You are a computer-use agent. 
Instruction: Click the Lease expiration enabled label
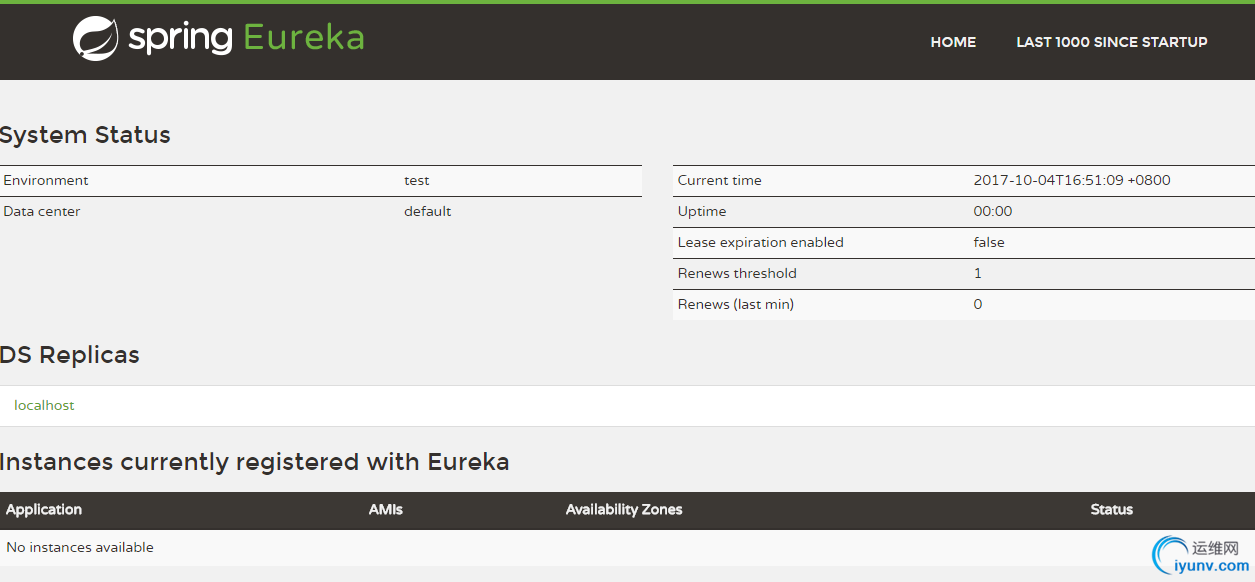click(761, 242)
